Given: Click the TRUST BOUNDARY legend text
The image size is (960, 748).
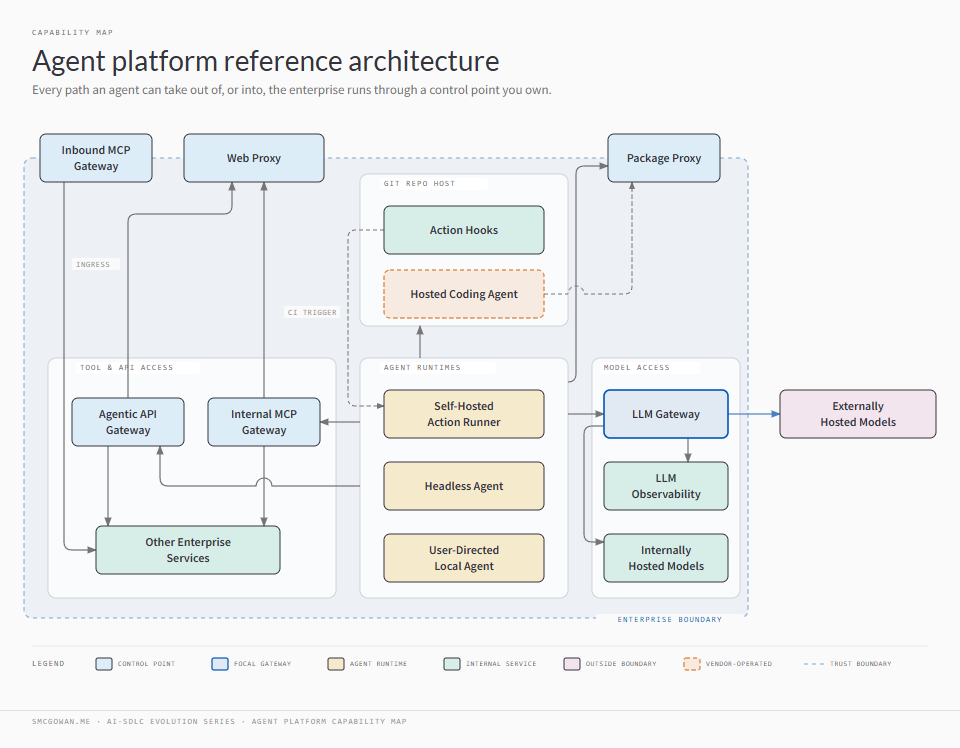Looking at the screenshot, I should (x=861, y=664).
